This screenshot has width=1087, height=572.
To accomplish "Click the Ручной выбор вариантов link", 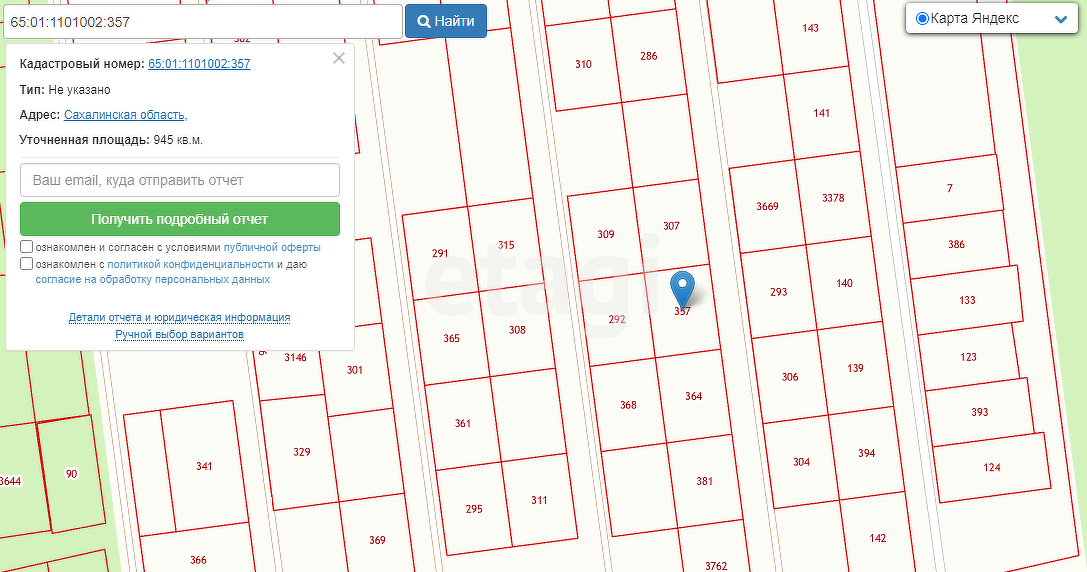I will [180, 334].
